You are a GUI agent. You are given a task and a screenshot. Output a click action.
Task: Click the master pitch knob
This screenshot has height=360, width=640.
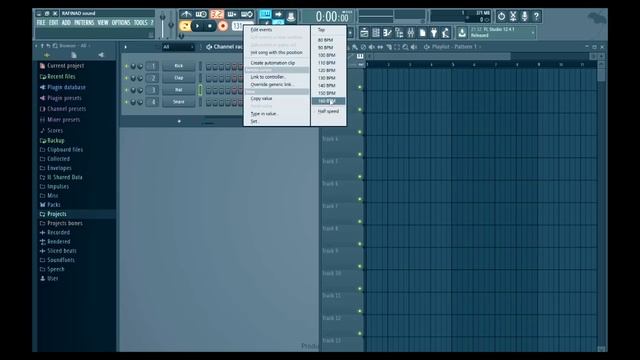(171, 25)
